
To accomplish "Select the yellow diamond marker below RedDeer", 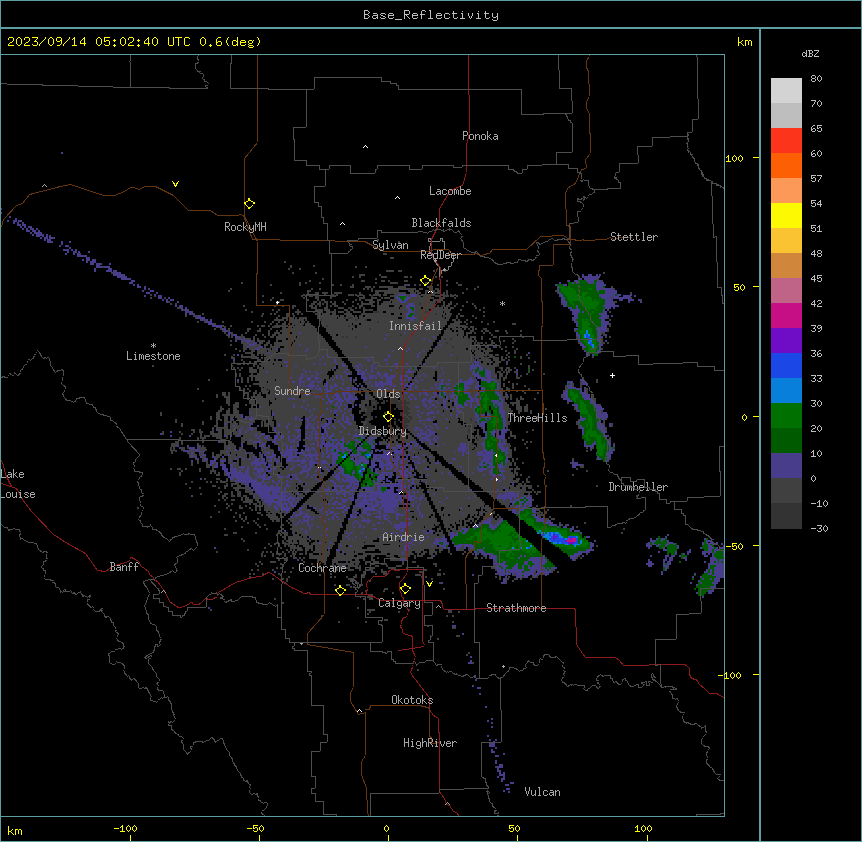I will pyautogui.click(x=426, y=281).
